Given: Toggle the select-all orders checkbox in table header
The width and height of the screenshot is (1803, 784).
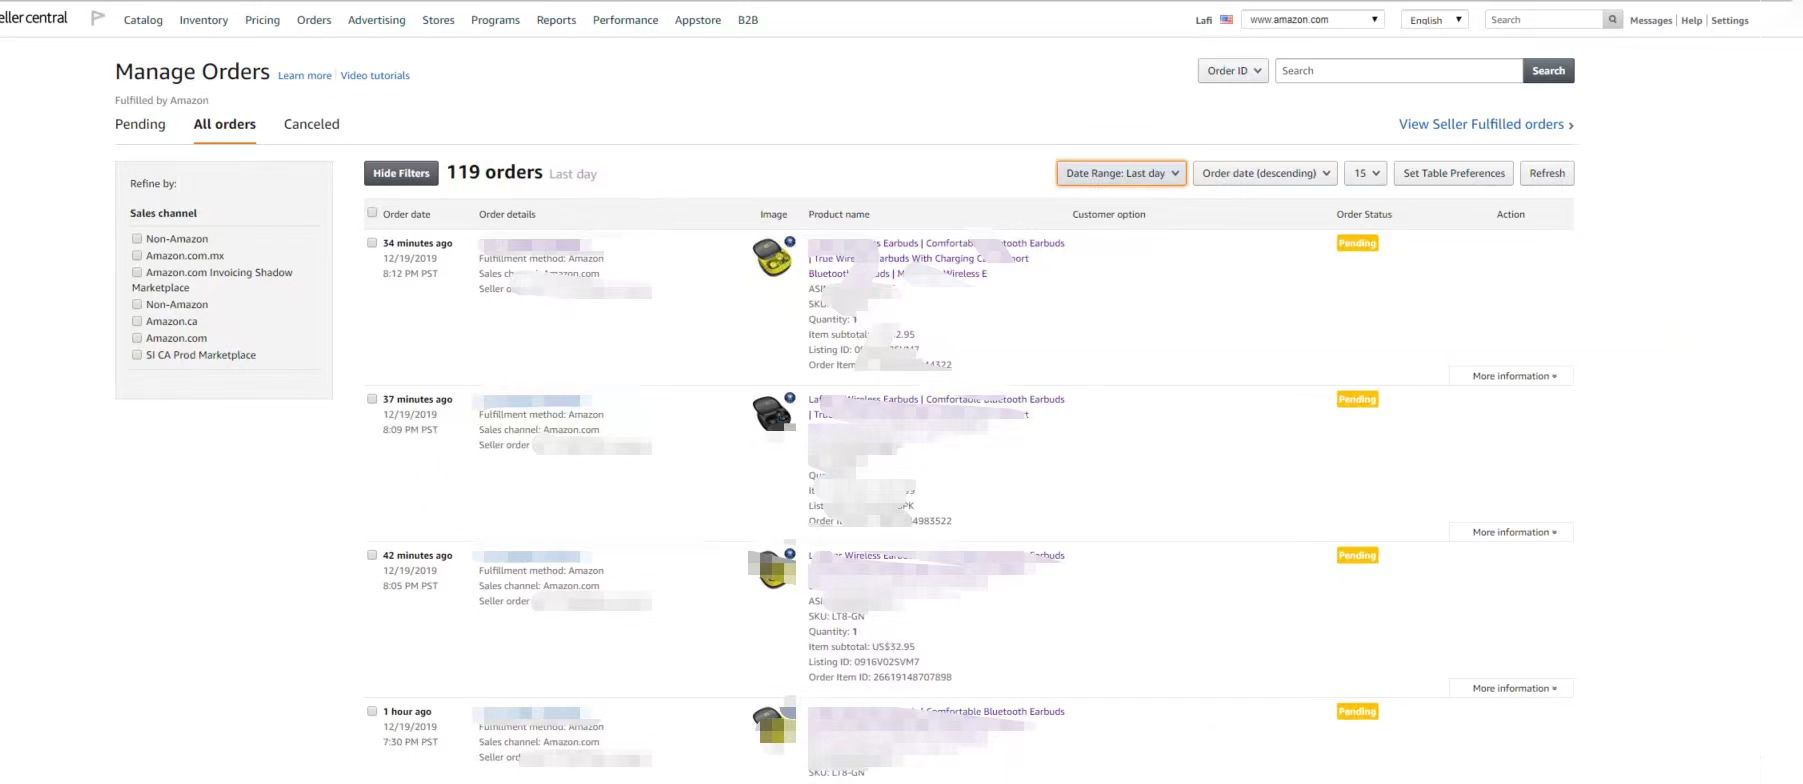Looking at the screenshot, I should pyautogui.click(x=372, y=213).
